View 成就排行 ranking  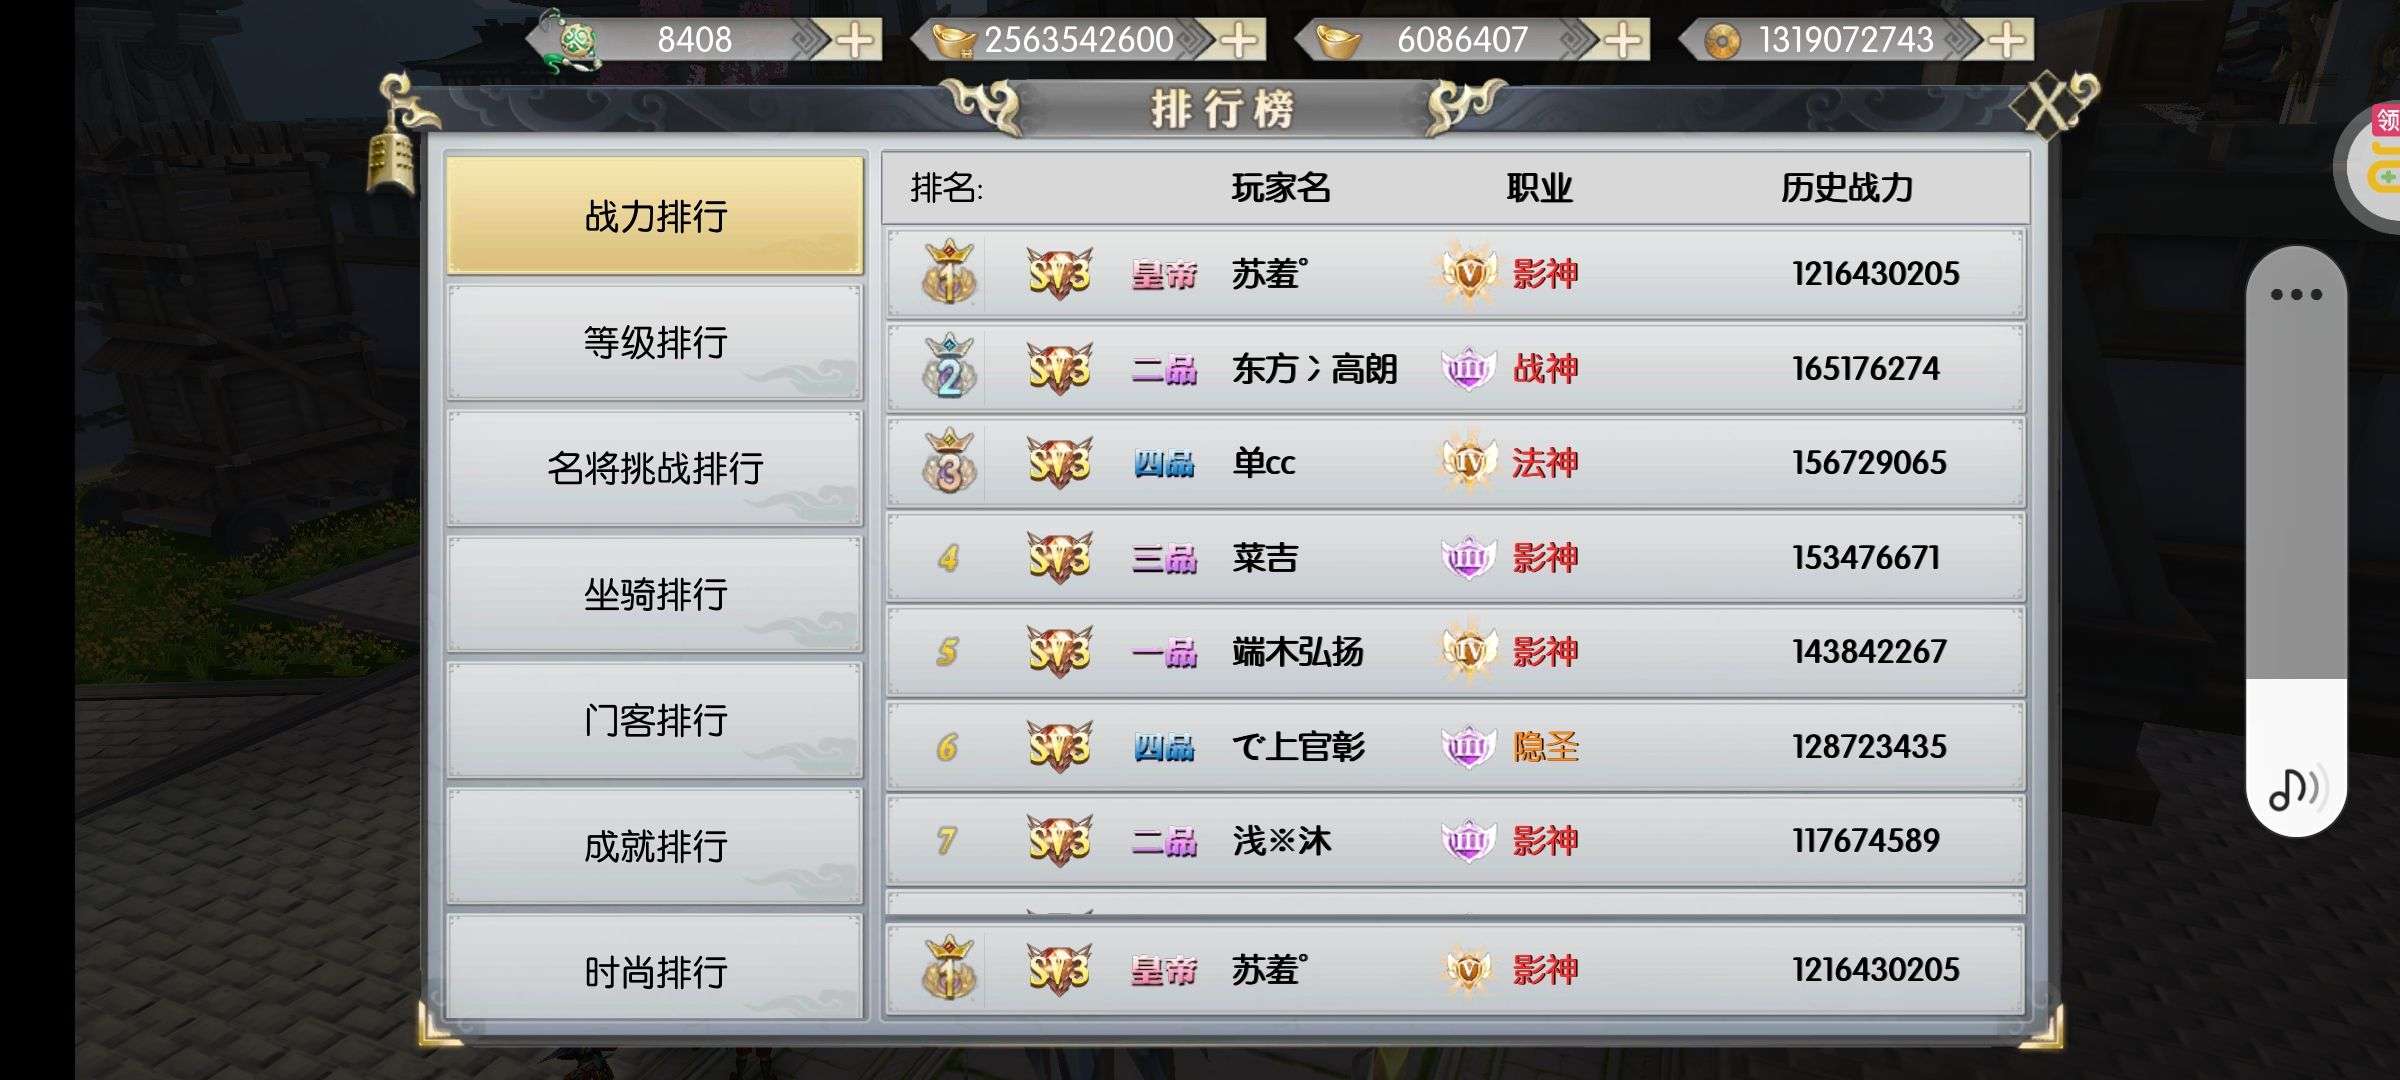tap(655, 846)
